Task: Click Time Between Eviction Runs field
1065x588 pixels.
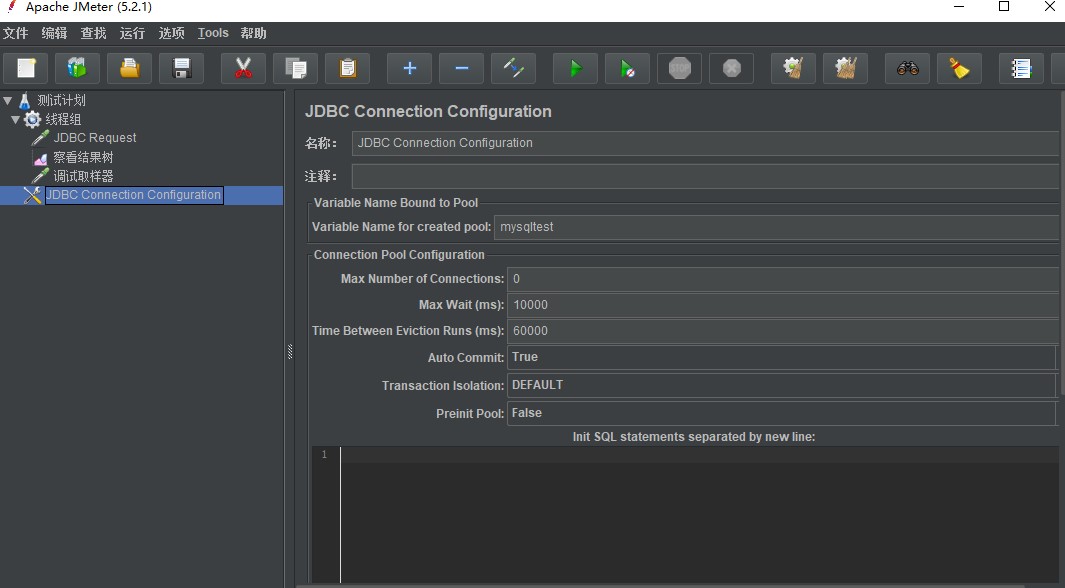Action: [782, 331]
